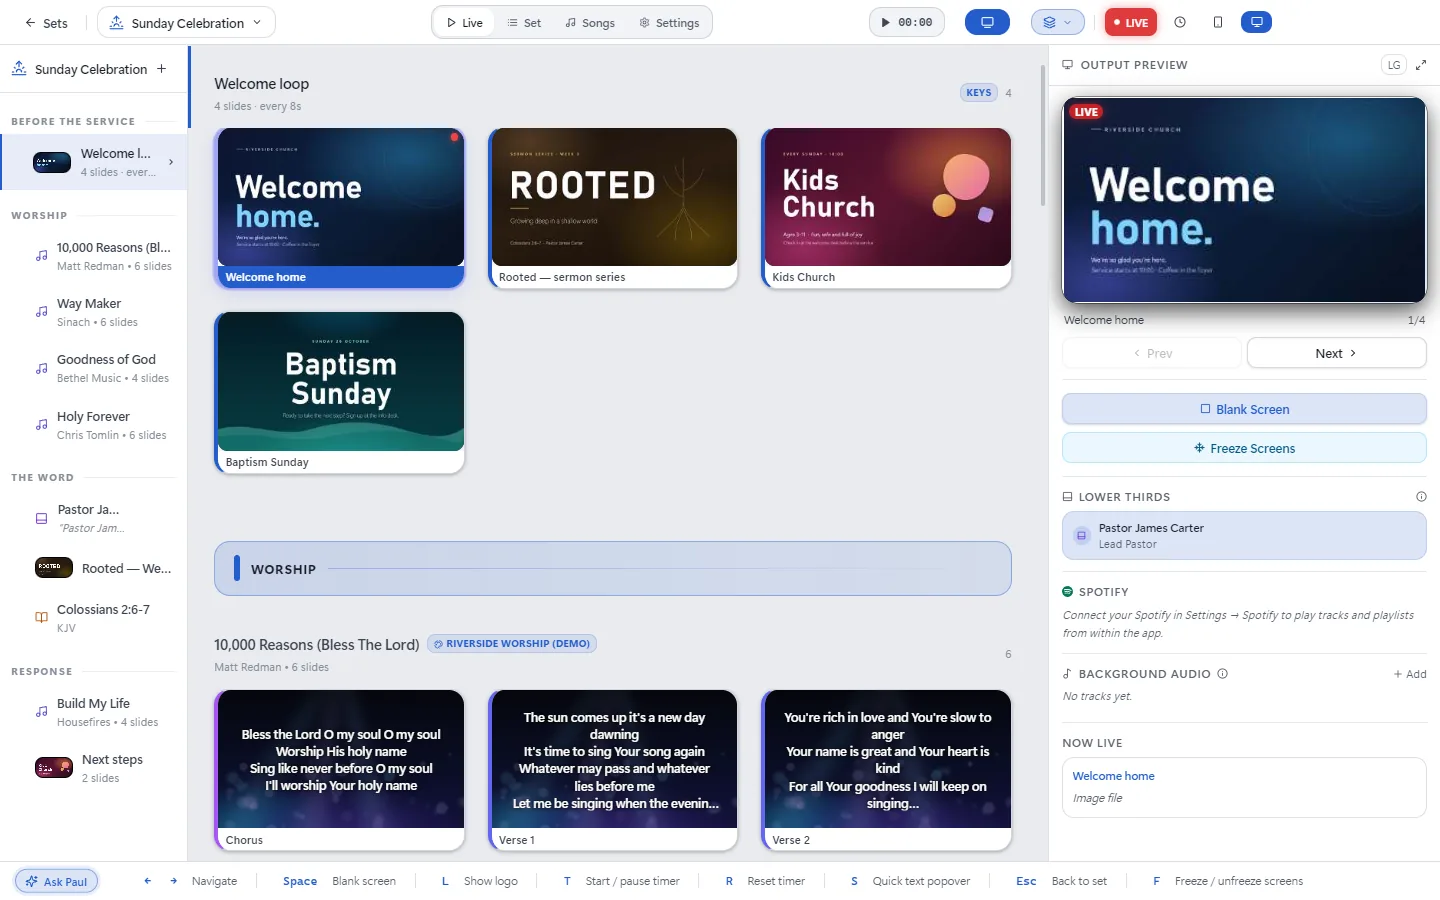Go back to Sets
This screenshot has width=1440, height=900.
click(x=46, y=23)
